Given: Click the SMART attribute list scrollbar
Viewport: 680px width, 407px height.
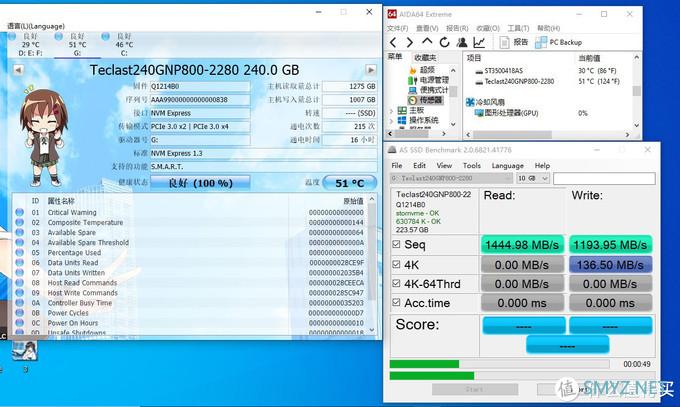Looking at the screenshot, I should pyautogui.click(x=372, y=265).
